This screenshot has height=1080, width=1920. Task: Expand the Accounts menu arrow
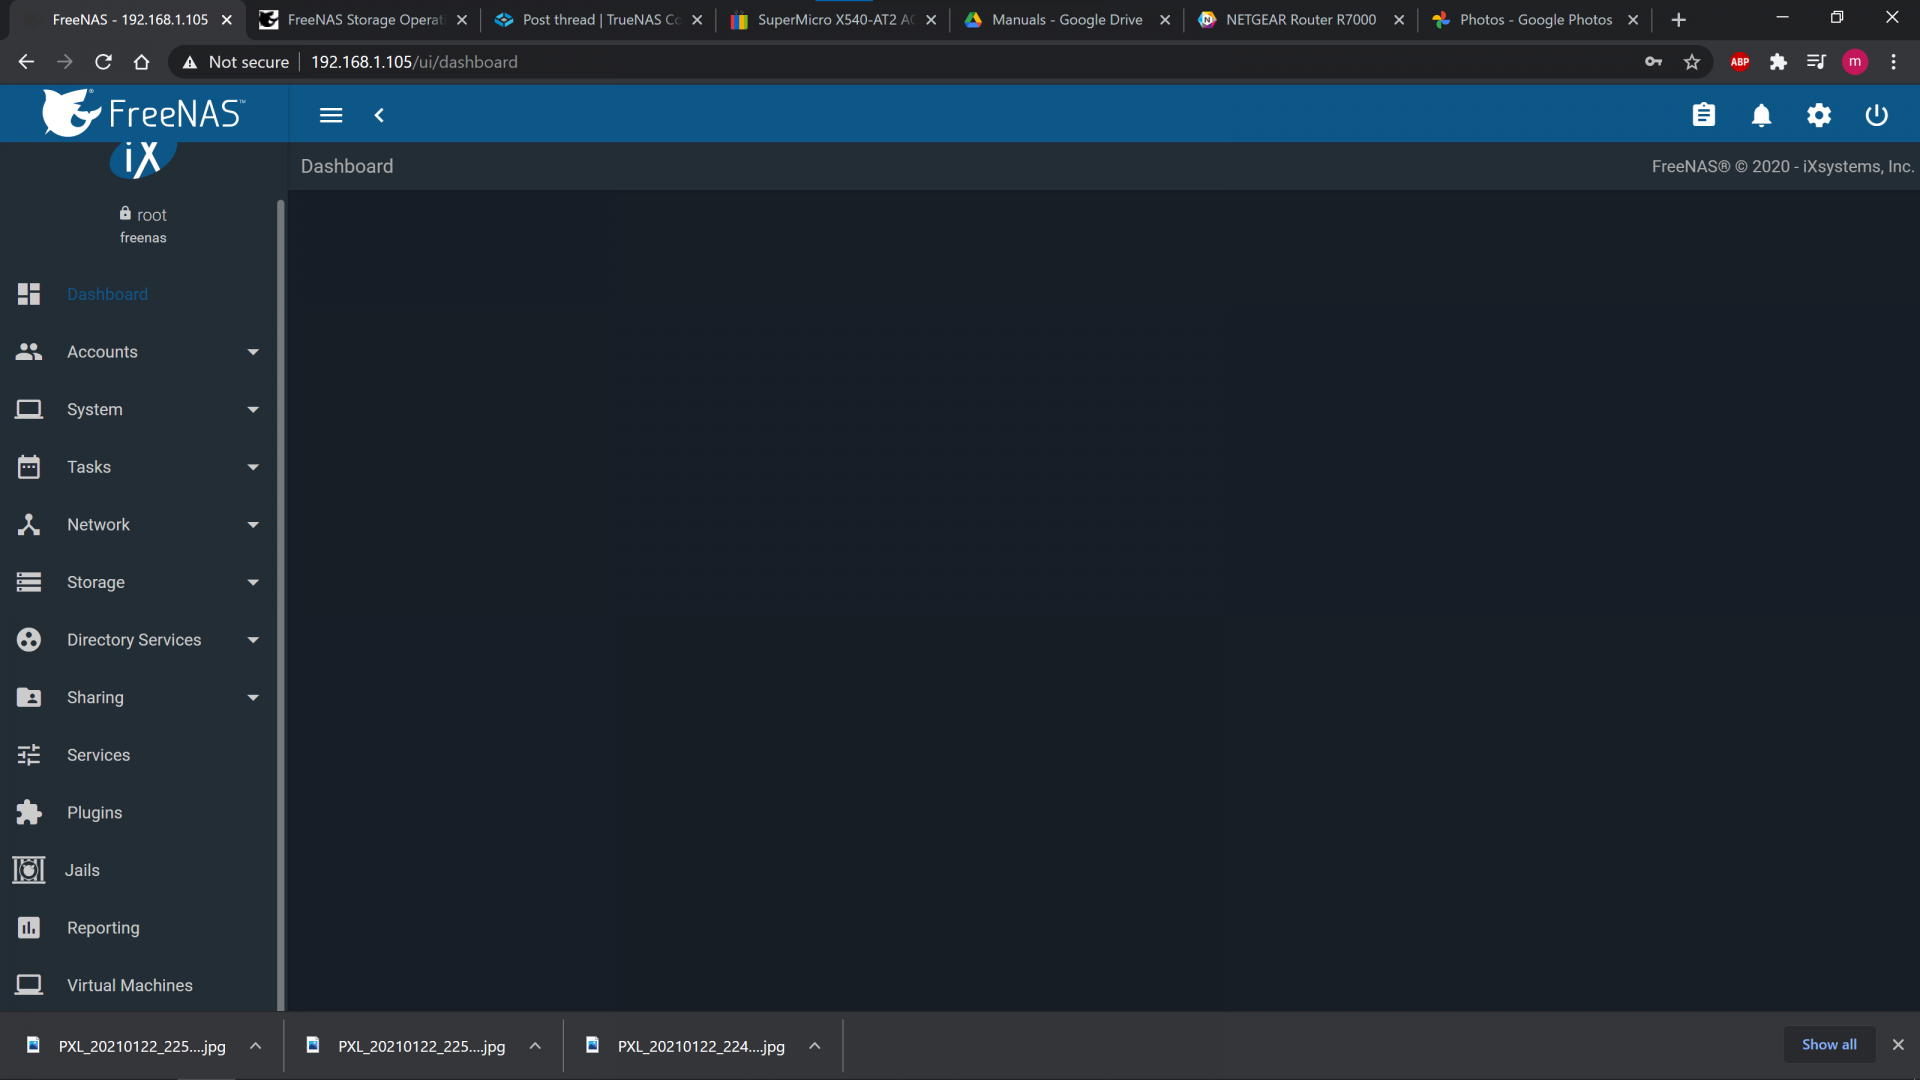[253, 352]
